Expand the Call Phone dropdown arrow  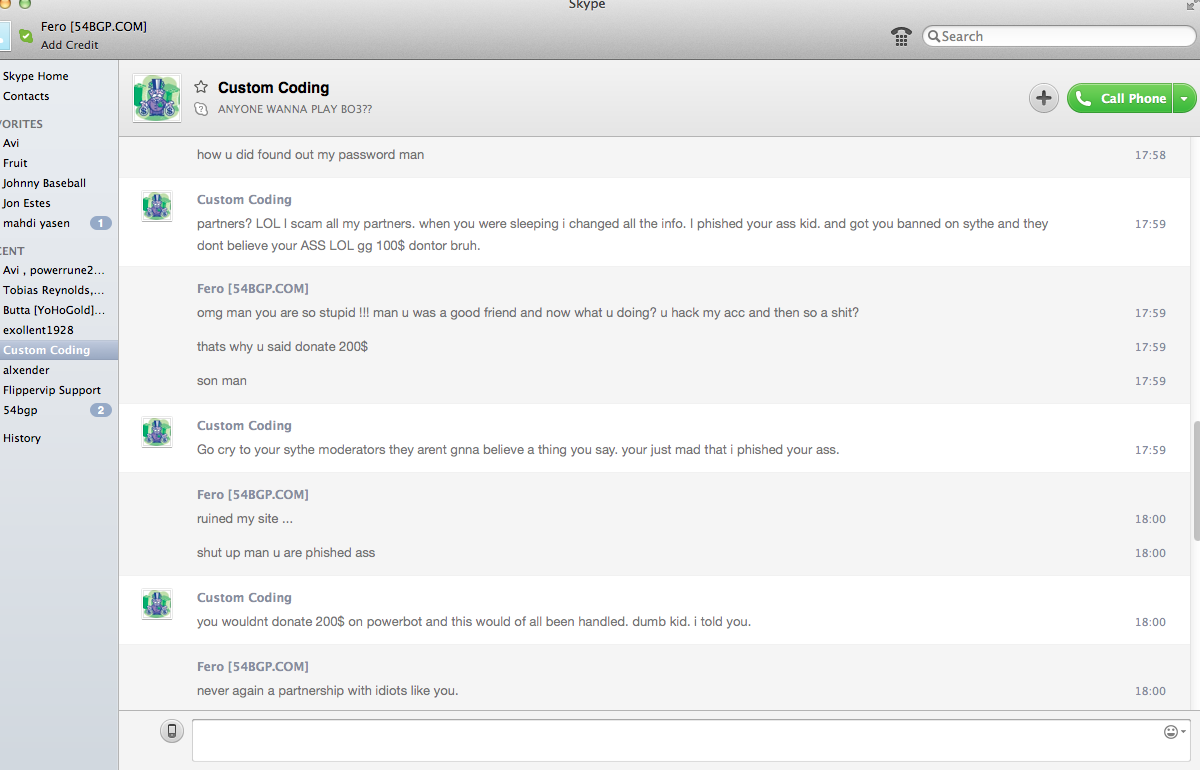pyautogui.click(x=1184, y=98)
